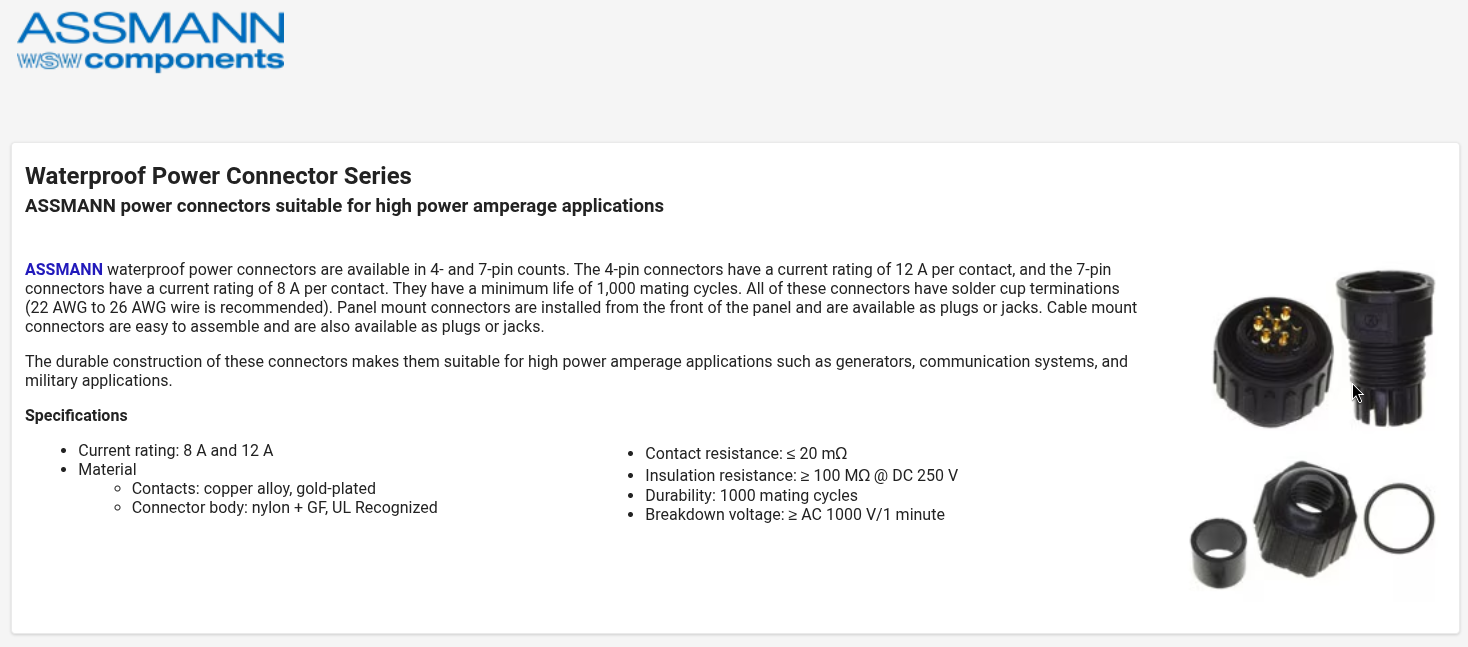1468x647 pixels.
Task: Click the Waterproof Power Connector Series heading
Action: click(x=218, y=176)
